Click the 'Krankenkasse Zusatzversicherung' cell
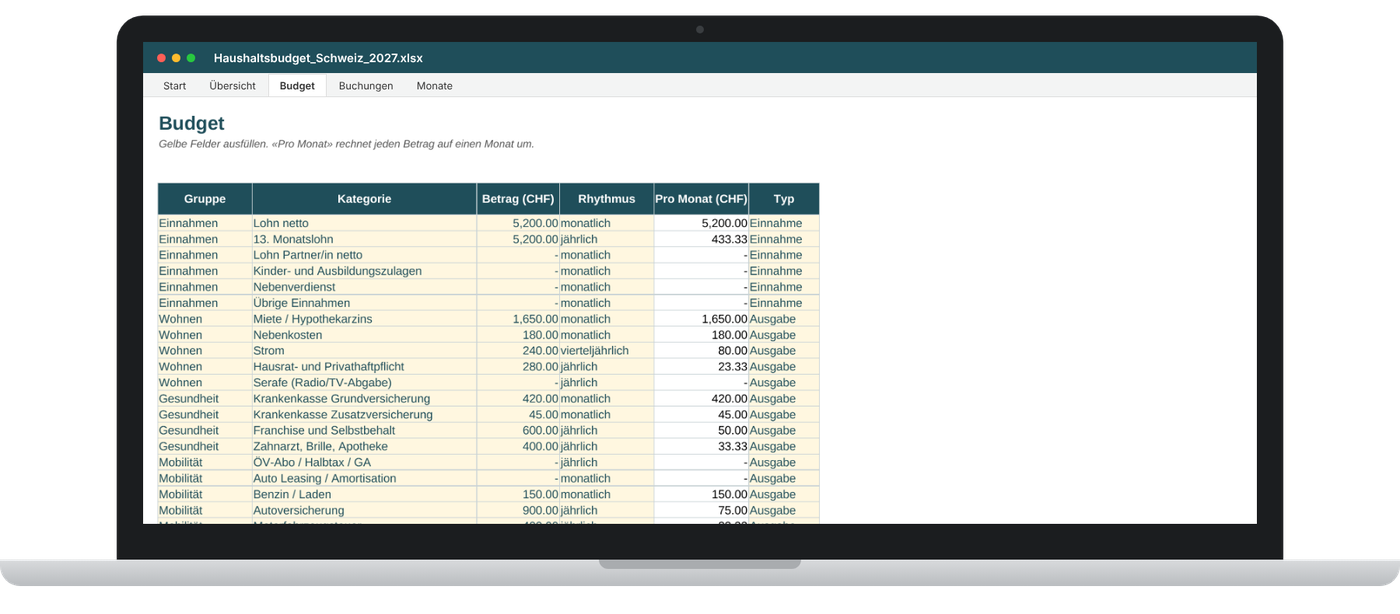This screenshot has width=1400, height=614. pyautogui.click(x=364, y=414)
